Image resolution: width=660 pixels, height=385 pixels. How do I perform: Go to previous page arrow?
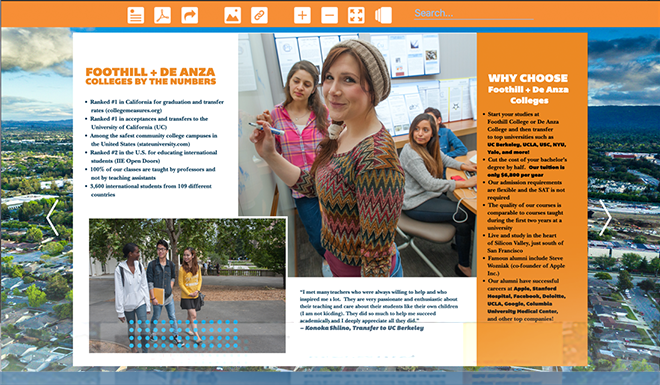coord(52,217)
